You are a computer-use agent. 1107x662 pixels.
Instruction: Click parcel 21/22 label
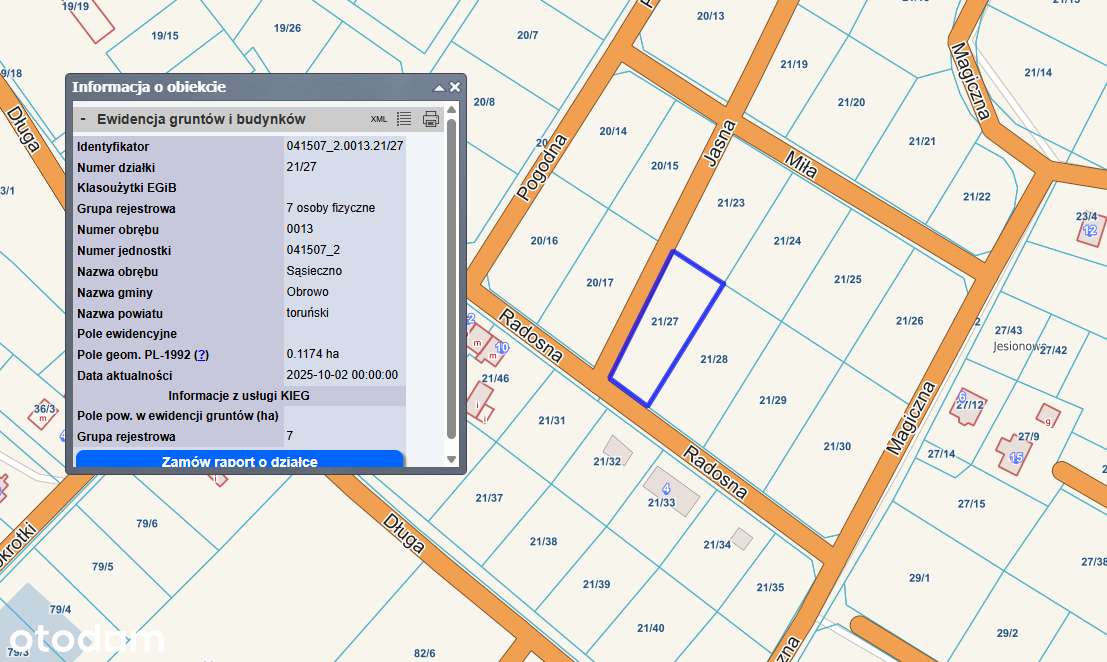[x=976, y=196]
